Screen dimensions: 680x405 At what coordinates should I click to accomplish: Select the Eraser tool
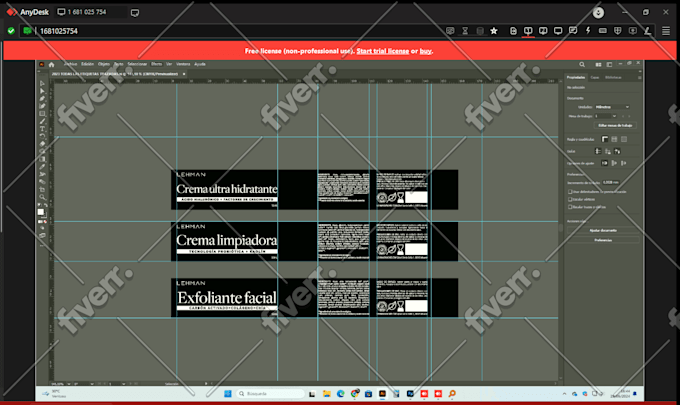(42, 144)
